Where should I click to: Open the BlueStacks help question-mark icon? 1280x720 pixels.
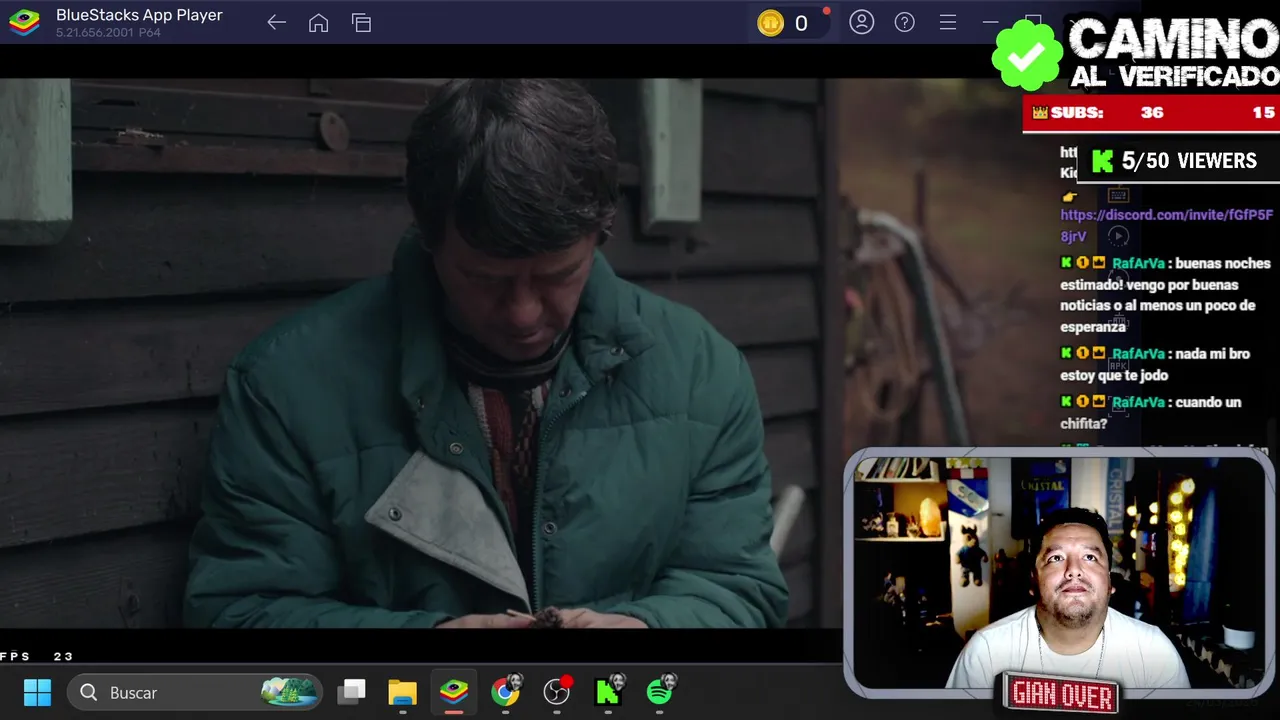905,22
